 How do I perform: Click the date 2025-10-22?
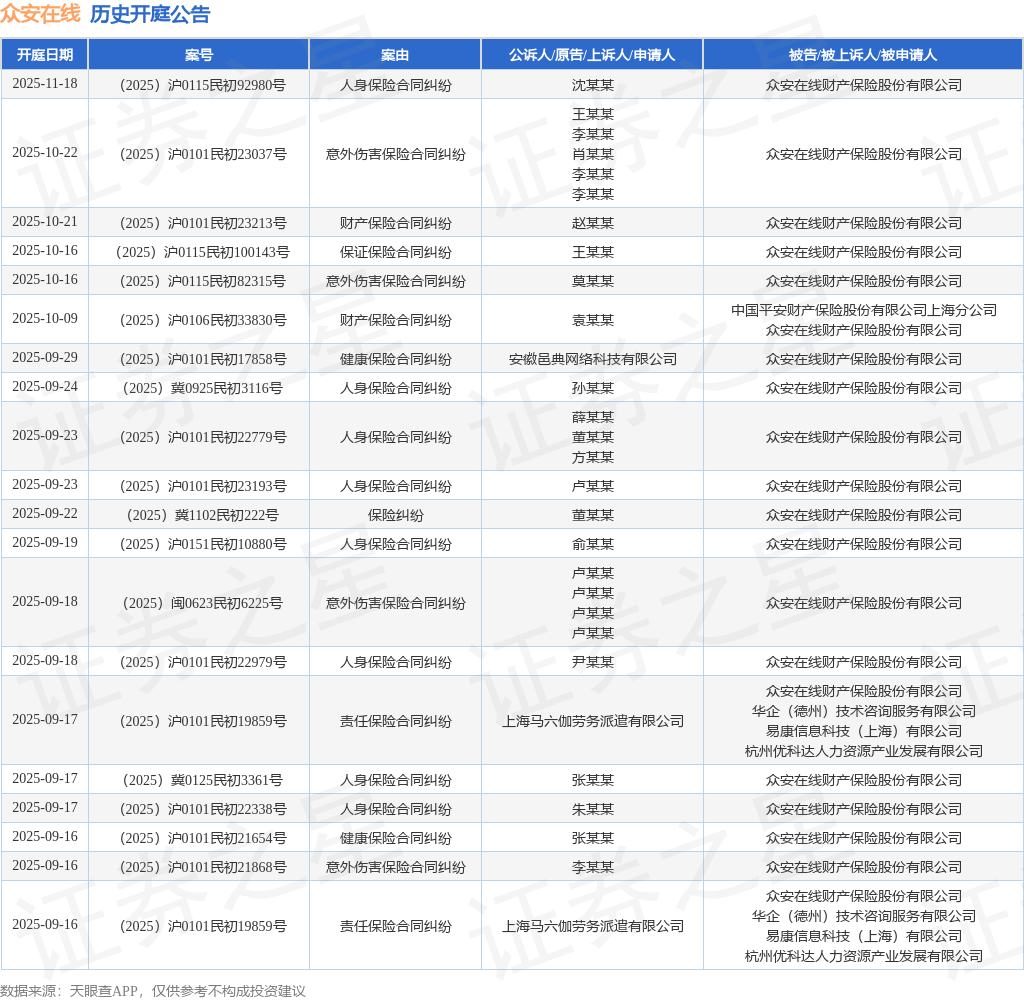tap(44, 152)
